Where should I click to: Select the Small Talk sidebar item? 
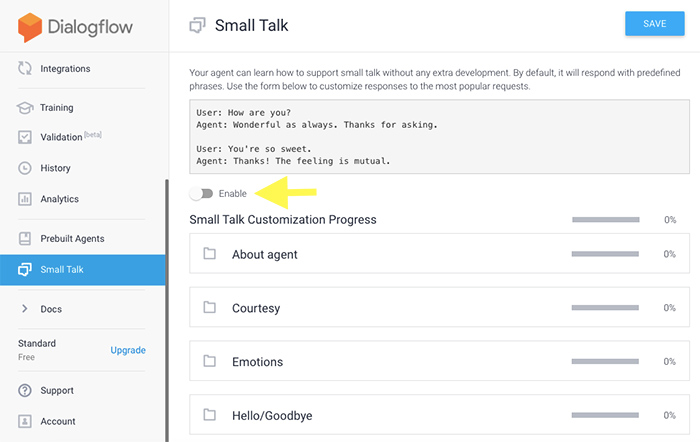pos(83,270)
